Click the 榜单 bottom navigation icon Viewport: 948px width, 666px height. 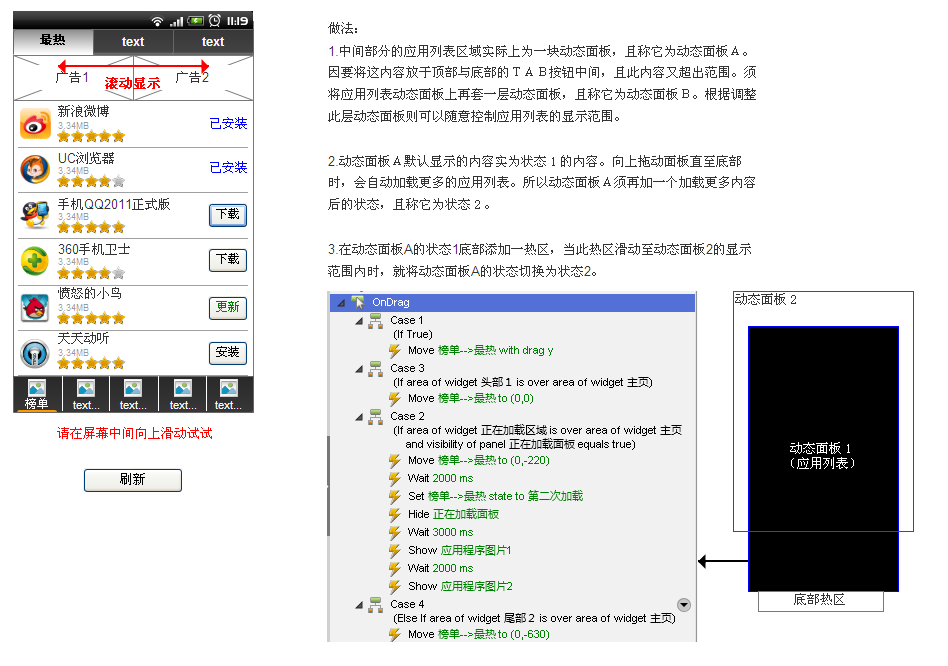click(x=37, y=394)
